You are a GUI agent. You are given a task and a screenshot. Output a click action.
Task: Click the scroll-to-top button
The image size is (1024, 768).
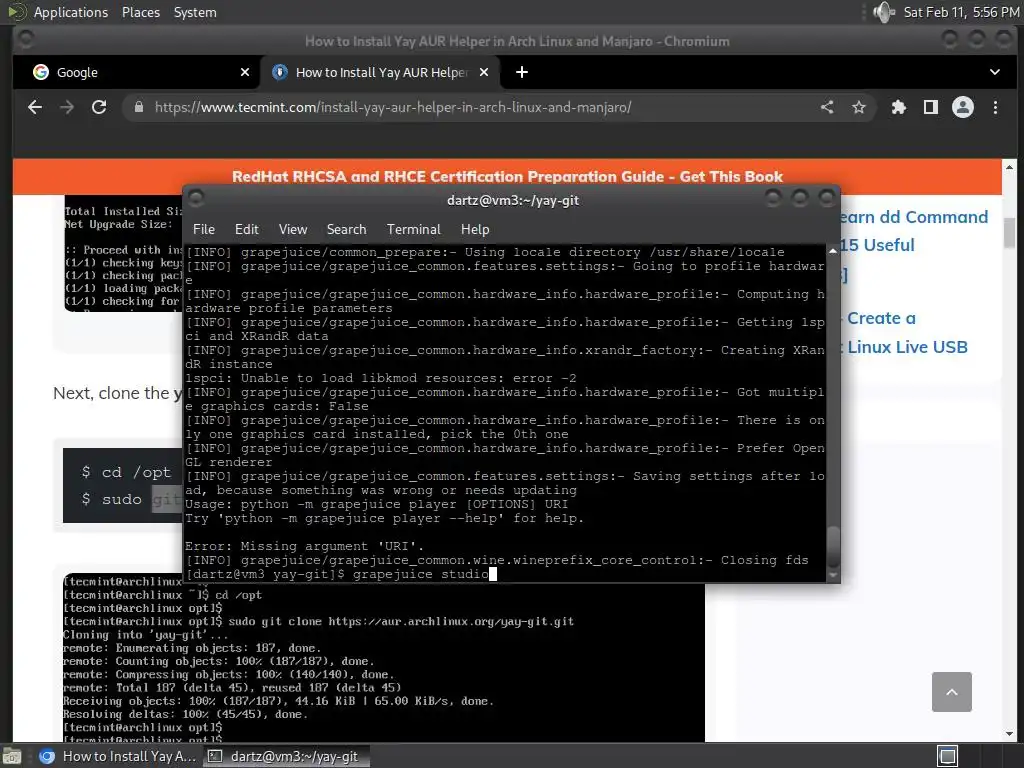point(952,692)
